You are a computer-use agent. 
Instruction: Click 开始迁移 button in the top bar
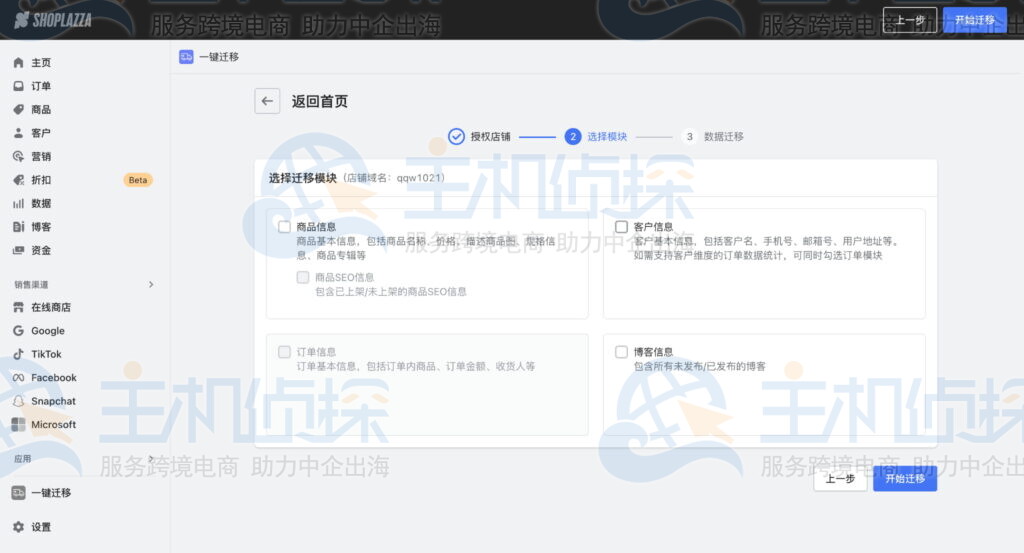[974, 20]
